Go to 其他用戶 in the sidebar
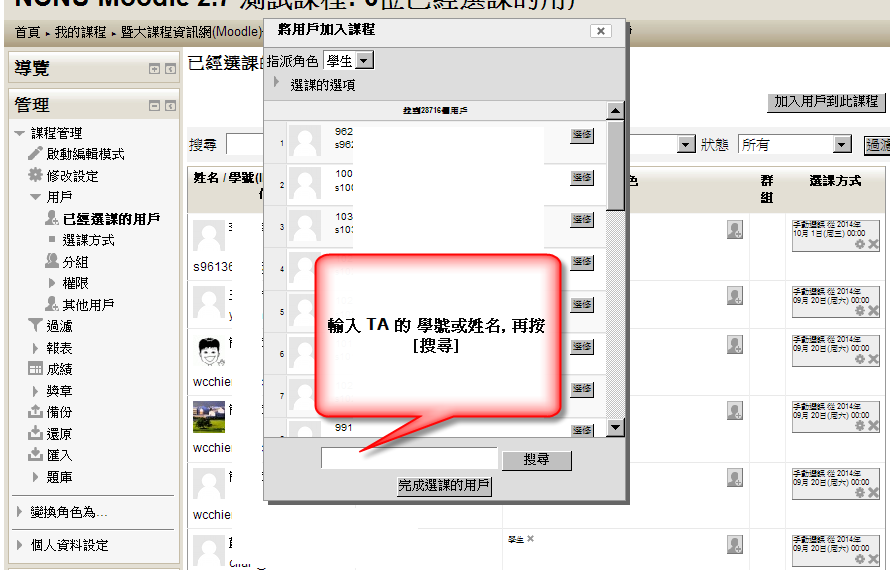The width and height of the screenshot is (896, 570). point(88,305)
